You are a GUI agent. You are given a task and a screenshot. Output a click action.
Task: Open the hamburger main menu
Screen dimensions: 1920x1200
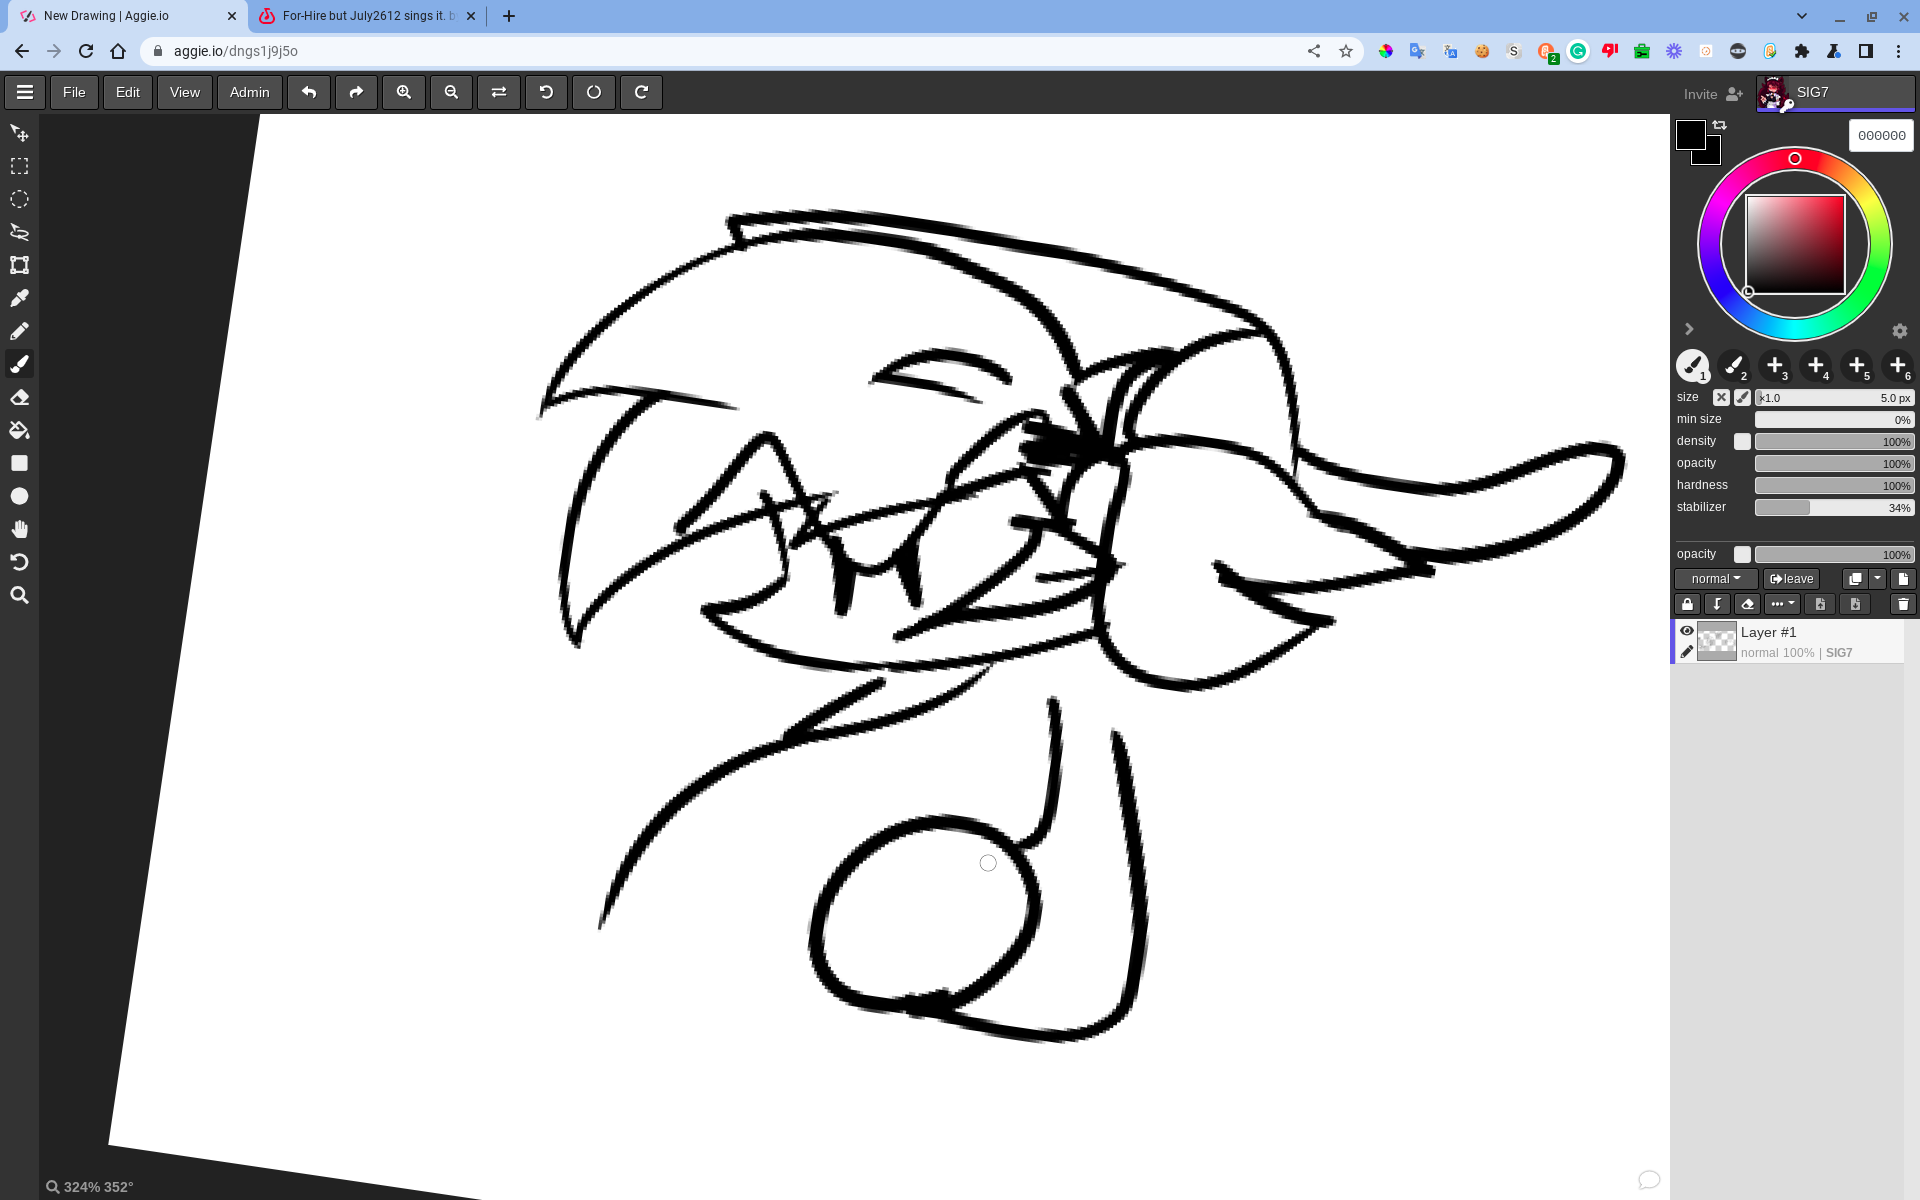click(x=25, y=92)
